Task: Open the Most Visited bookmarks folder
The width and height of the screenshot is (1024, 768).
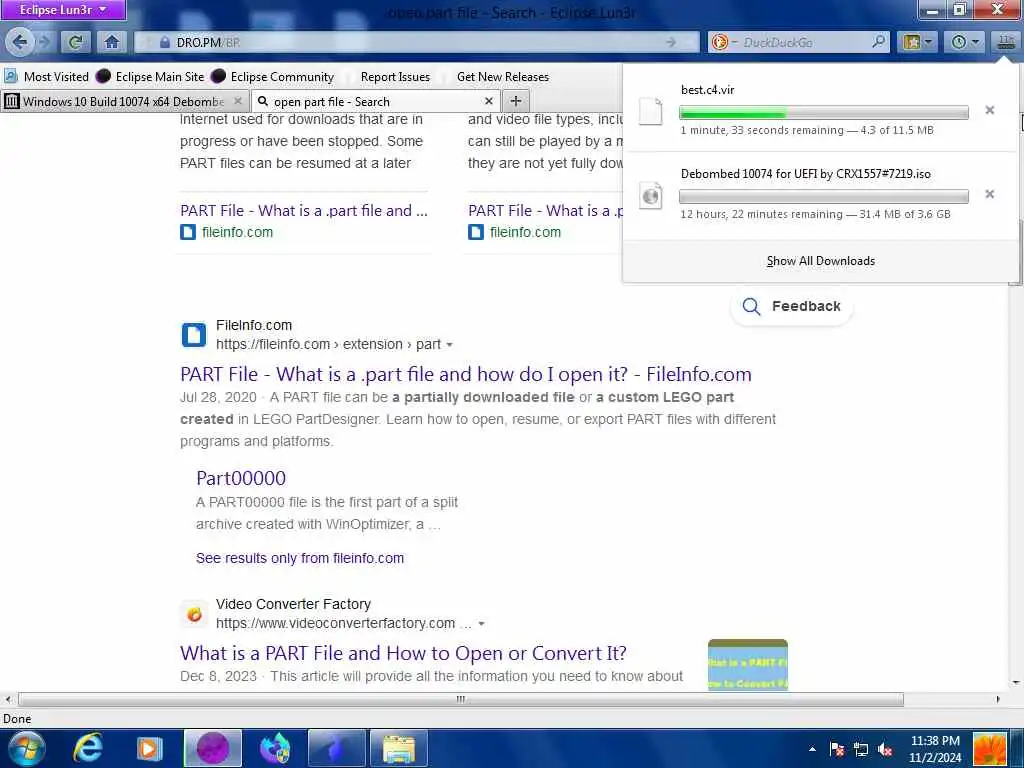Action: (x=46, y=76)
